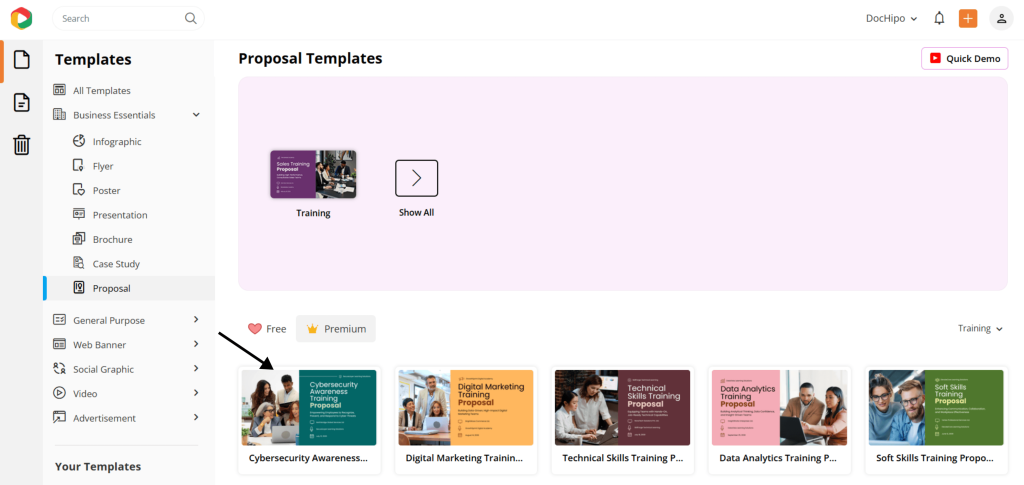Click the search magnifier icon

point(191,18)
